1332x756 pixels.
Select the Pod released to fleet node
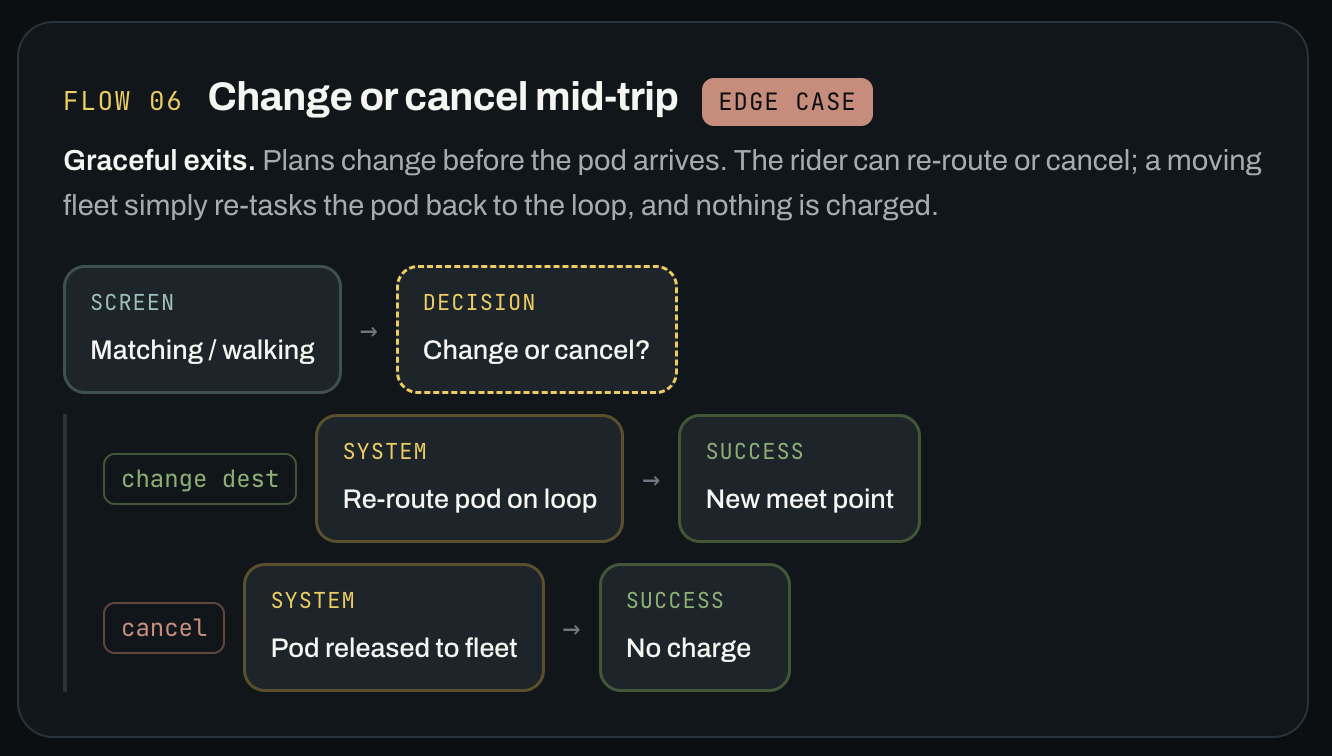pos(394,627)
